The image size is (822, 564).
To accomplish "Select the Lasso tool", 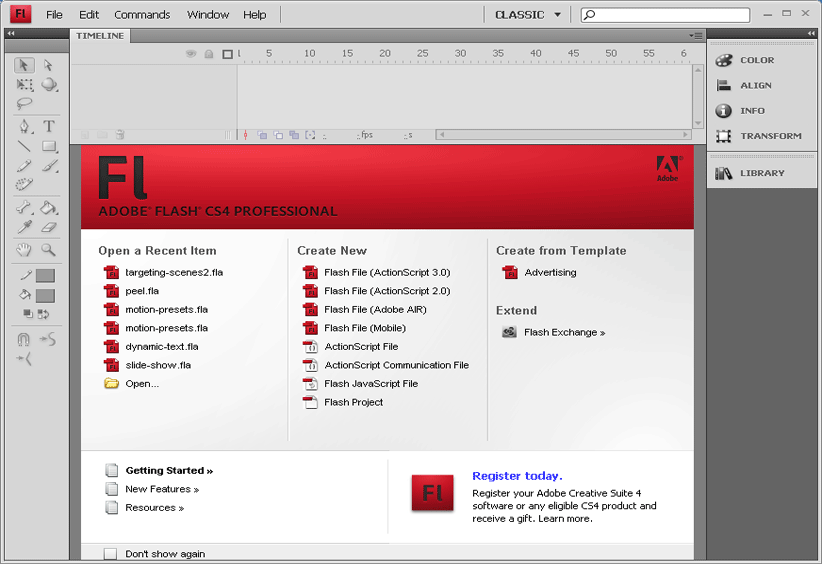I will click(24, 103).
